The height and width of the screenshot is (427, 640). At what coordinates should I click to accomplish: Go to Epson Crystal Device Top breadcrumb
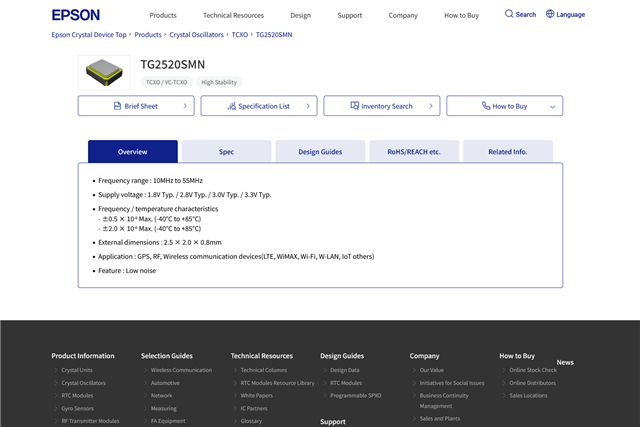pyautogui.click(x=89, y=35)
